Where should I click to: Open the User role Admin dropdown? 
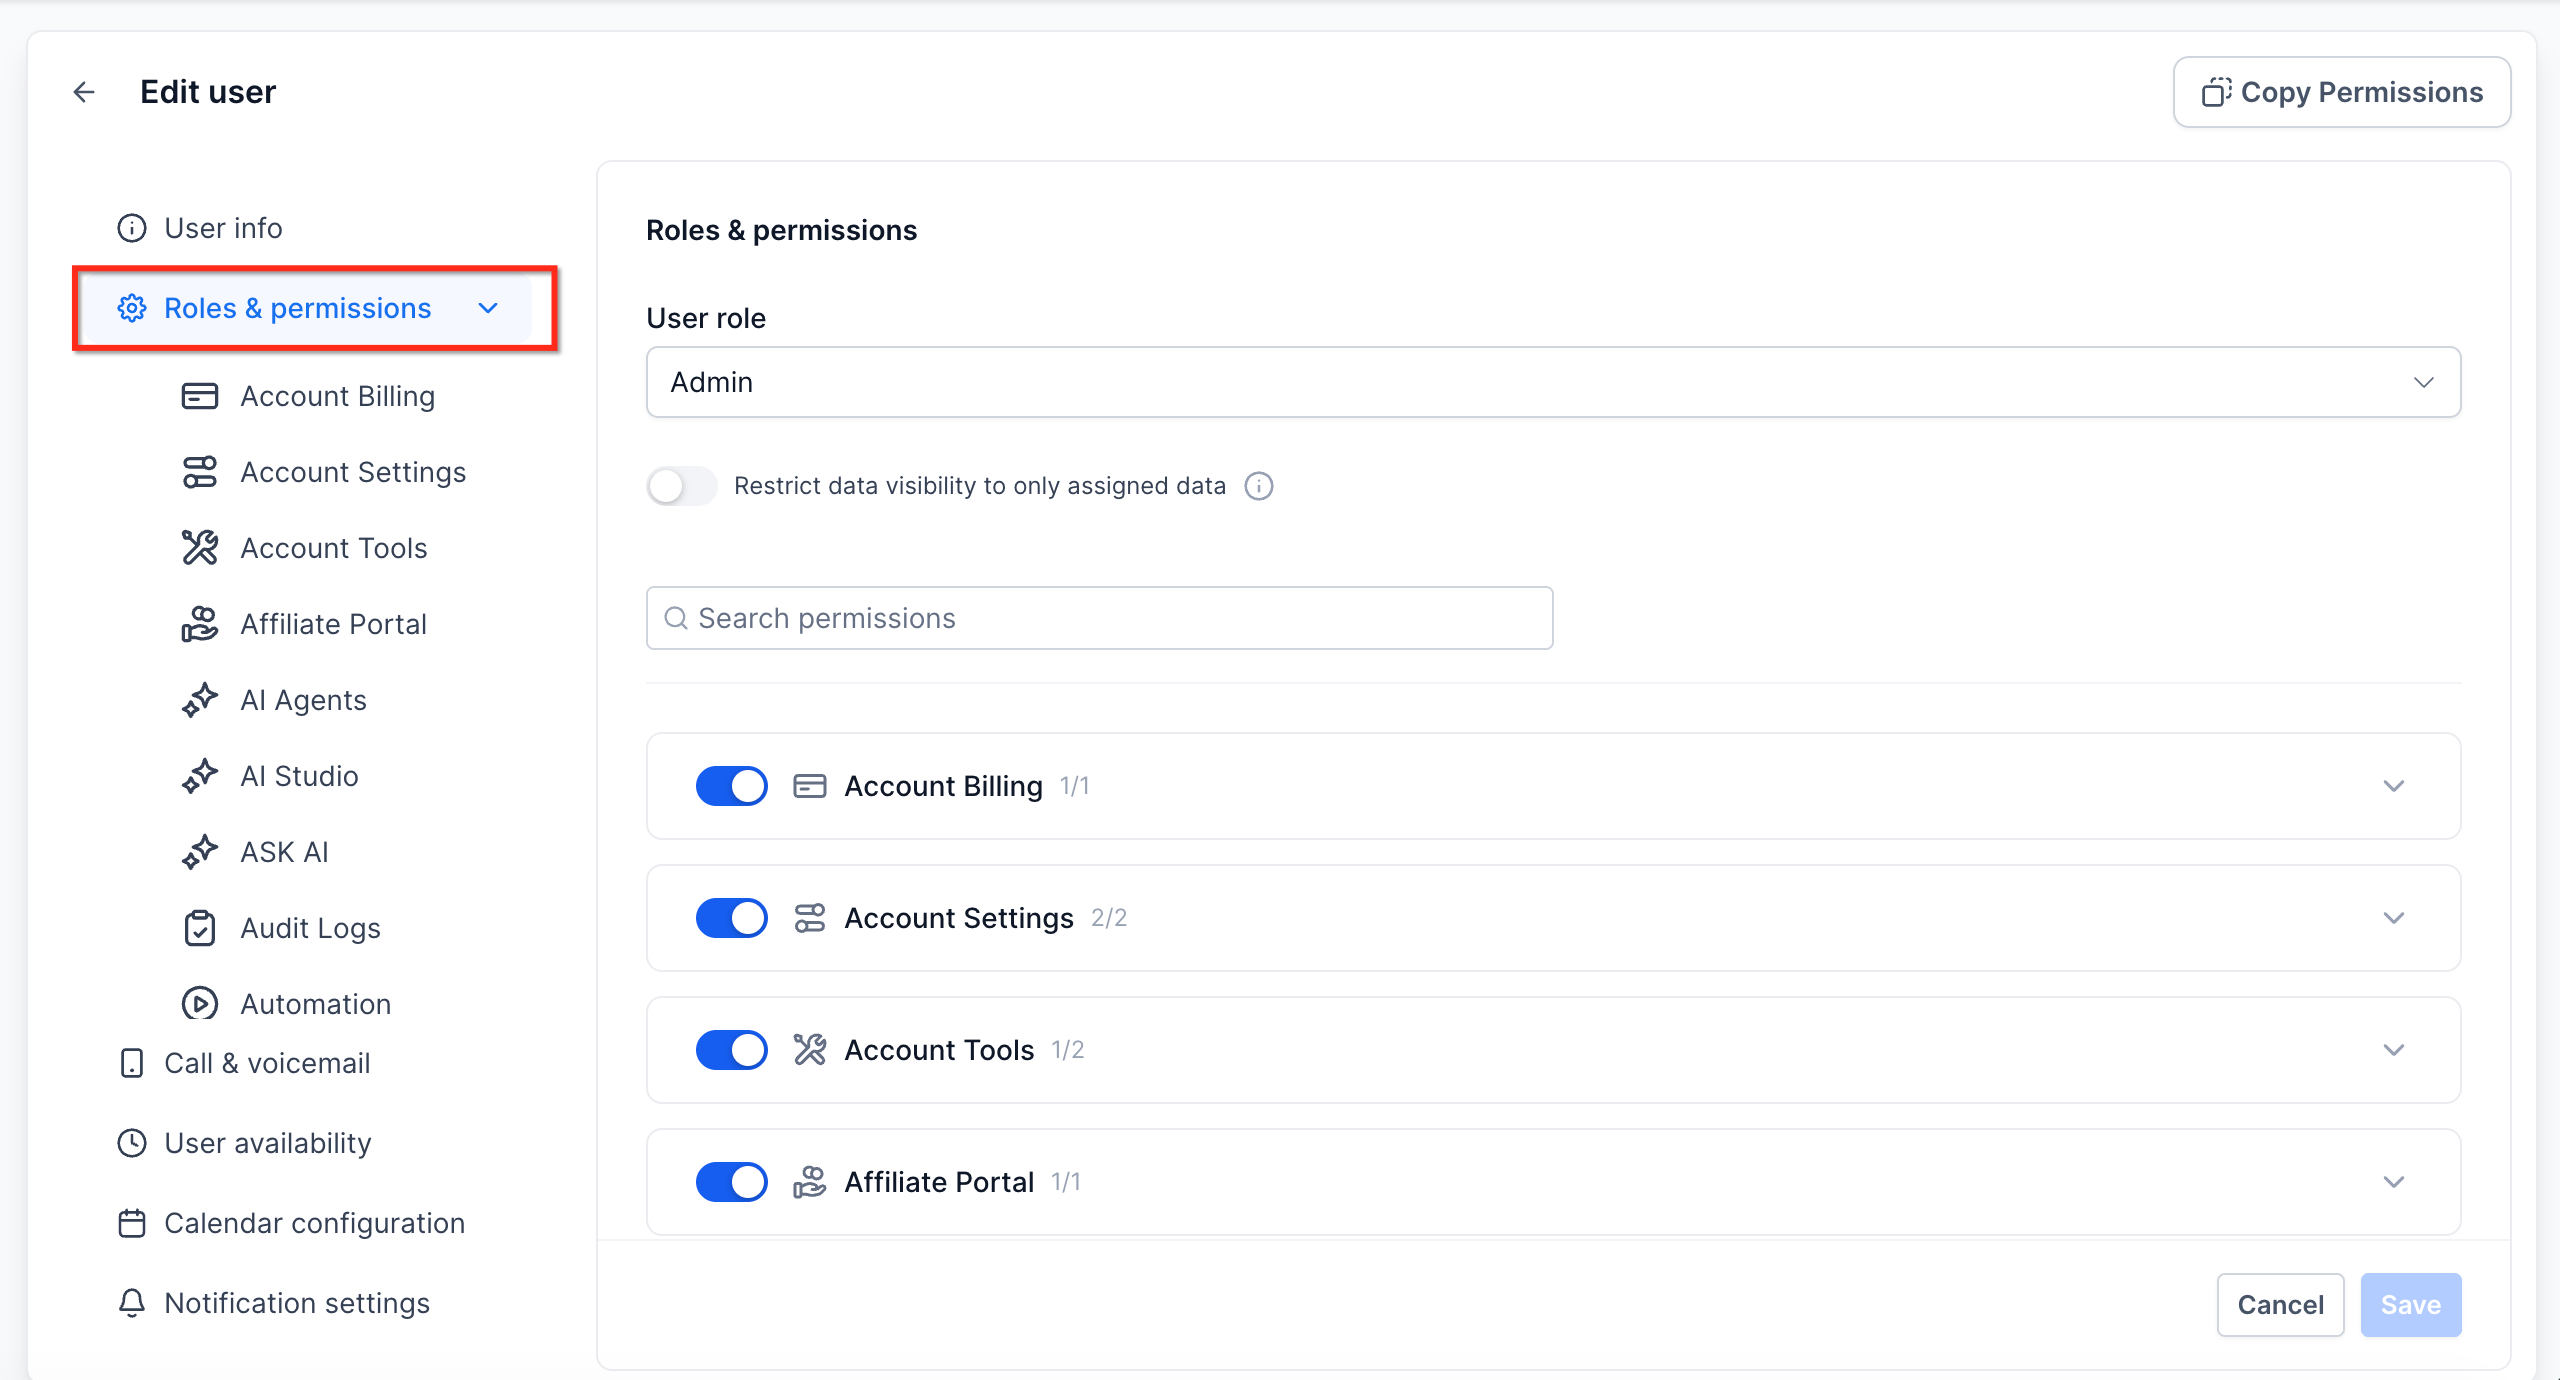(x=1553, y=382)
